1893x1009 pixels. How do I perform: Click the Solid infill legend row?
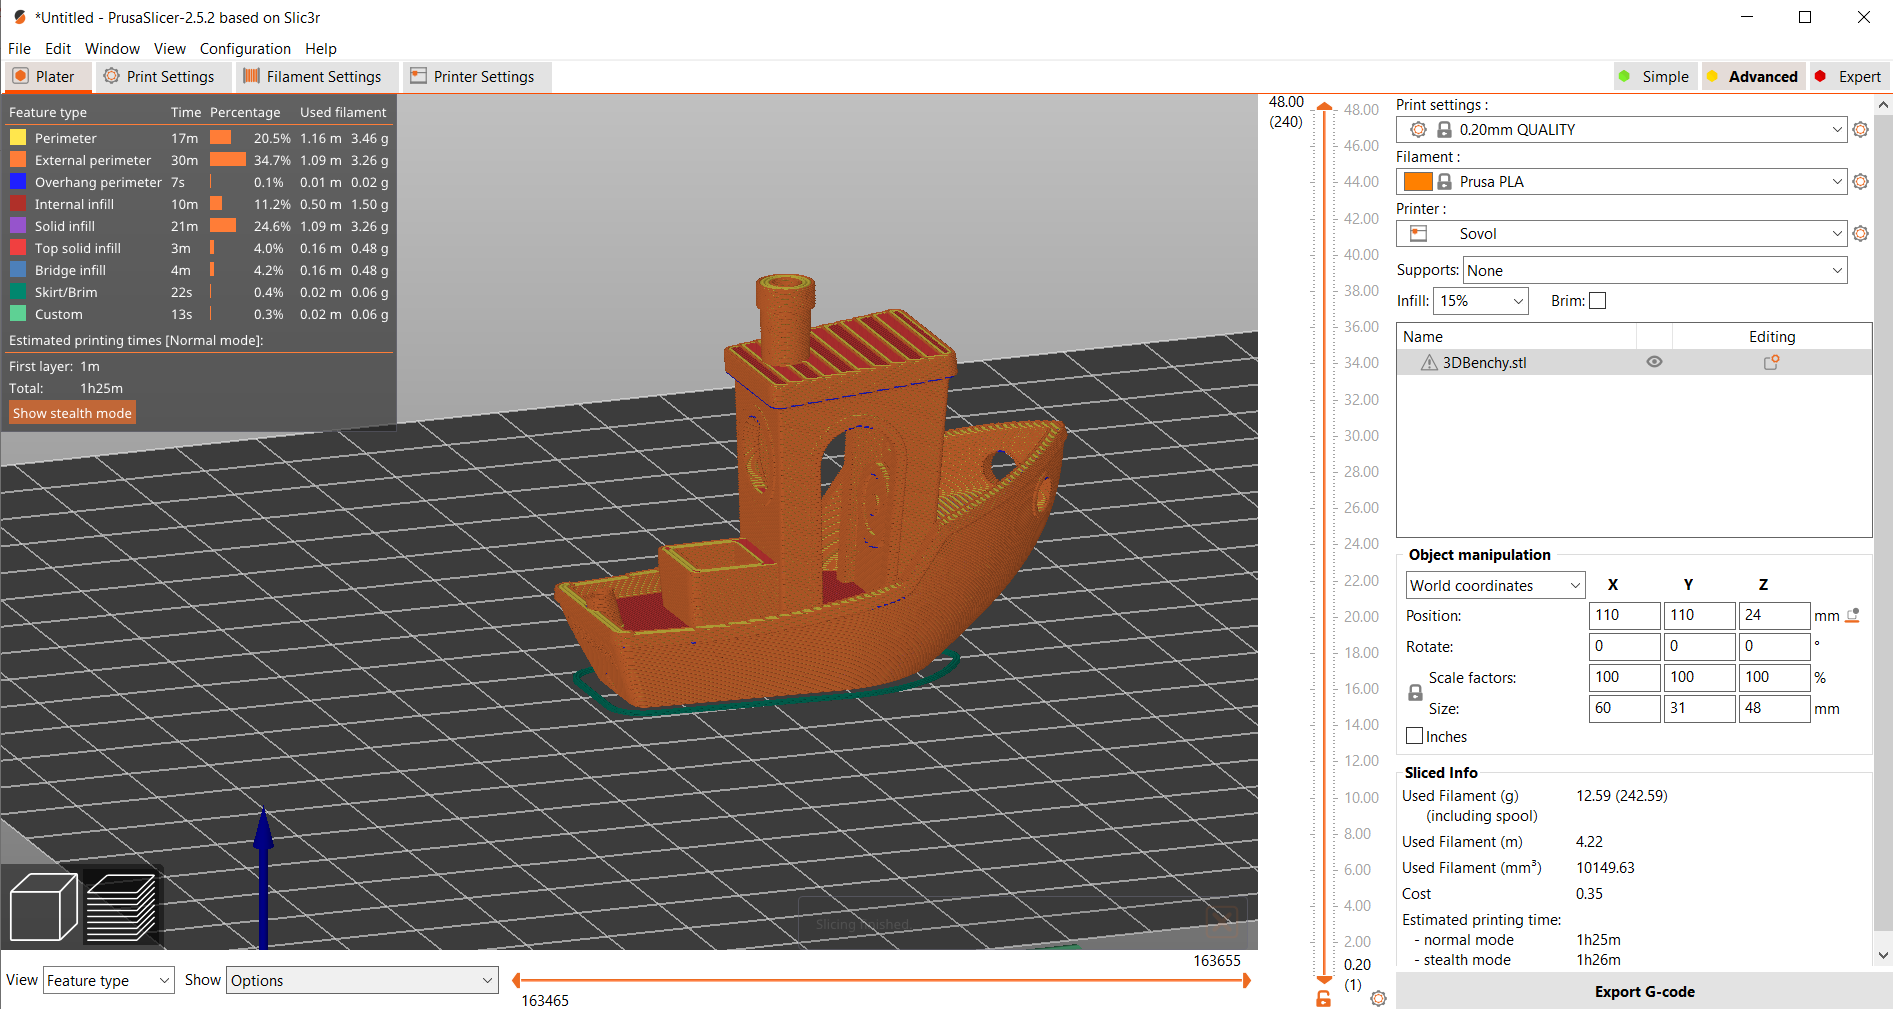point(199,226)
